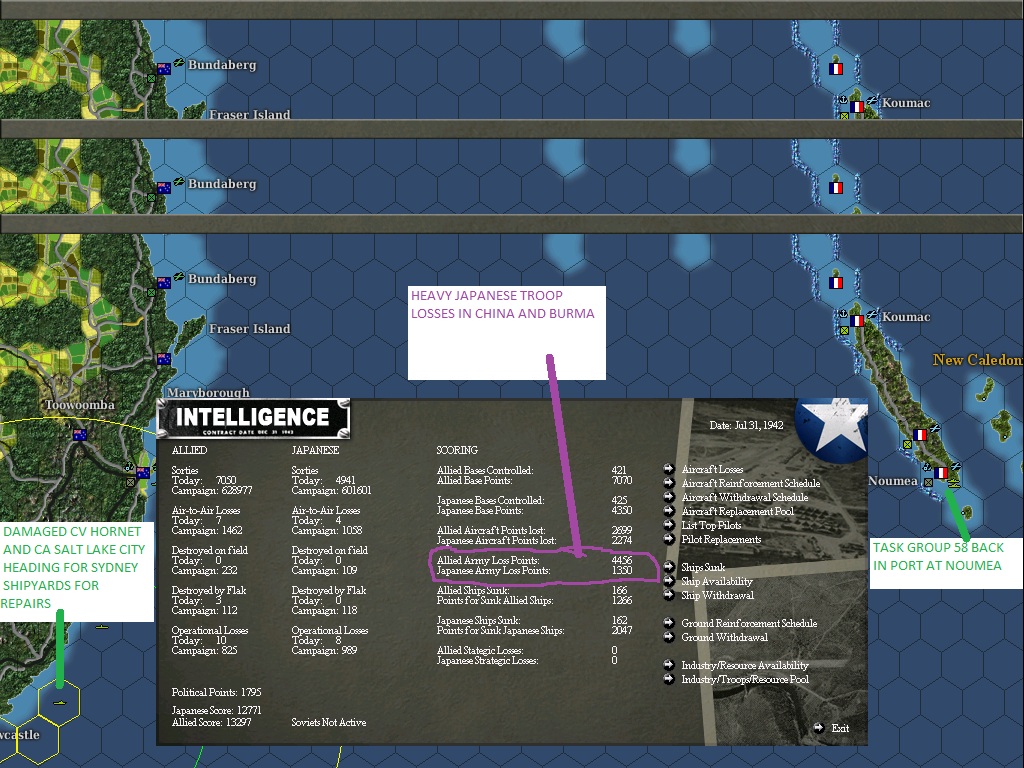Select the Australian flag base near Maryborough

click(x=163, y=359)
